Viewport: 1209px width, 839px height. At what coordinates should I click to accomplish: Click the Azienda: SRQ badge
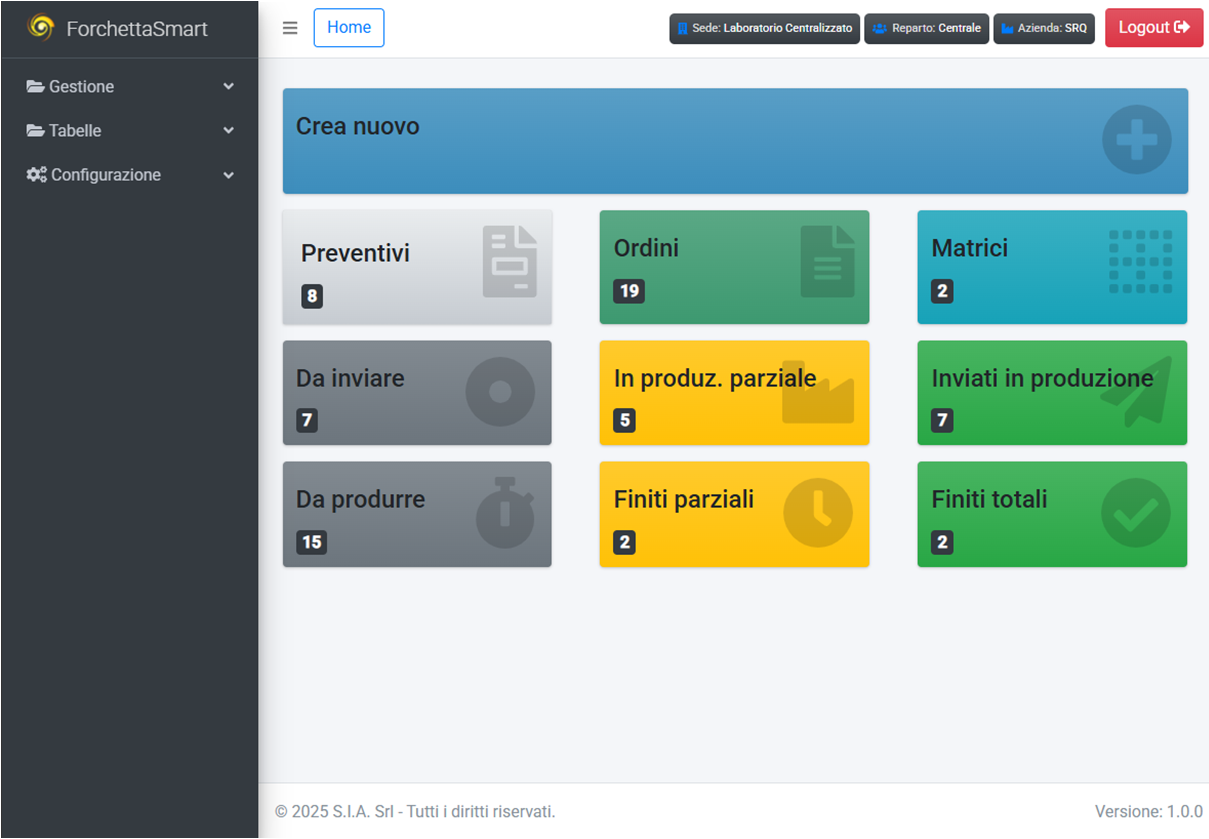tap(1043, 28)
